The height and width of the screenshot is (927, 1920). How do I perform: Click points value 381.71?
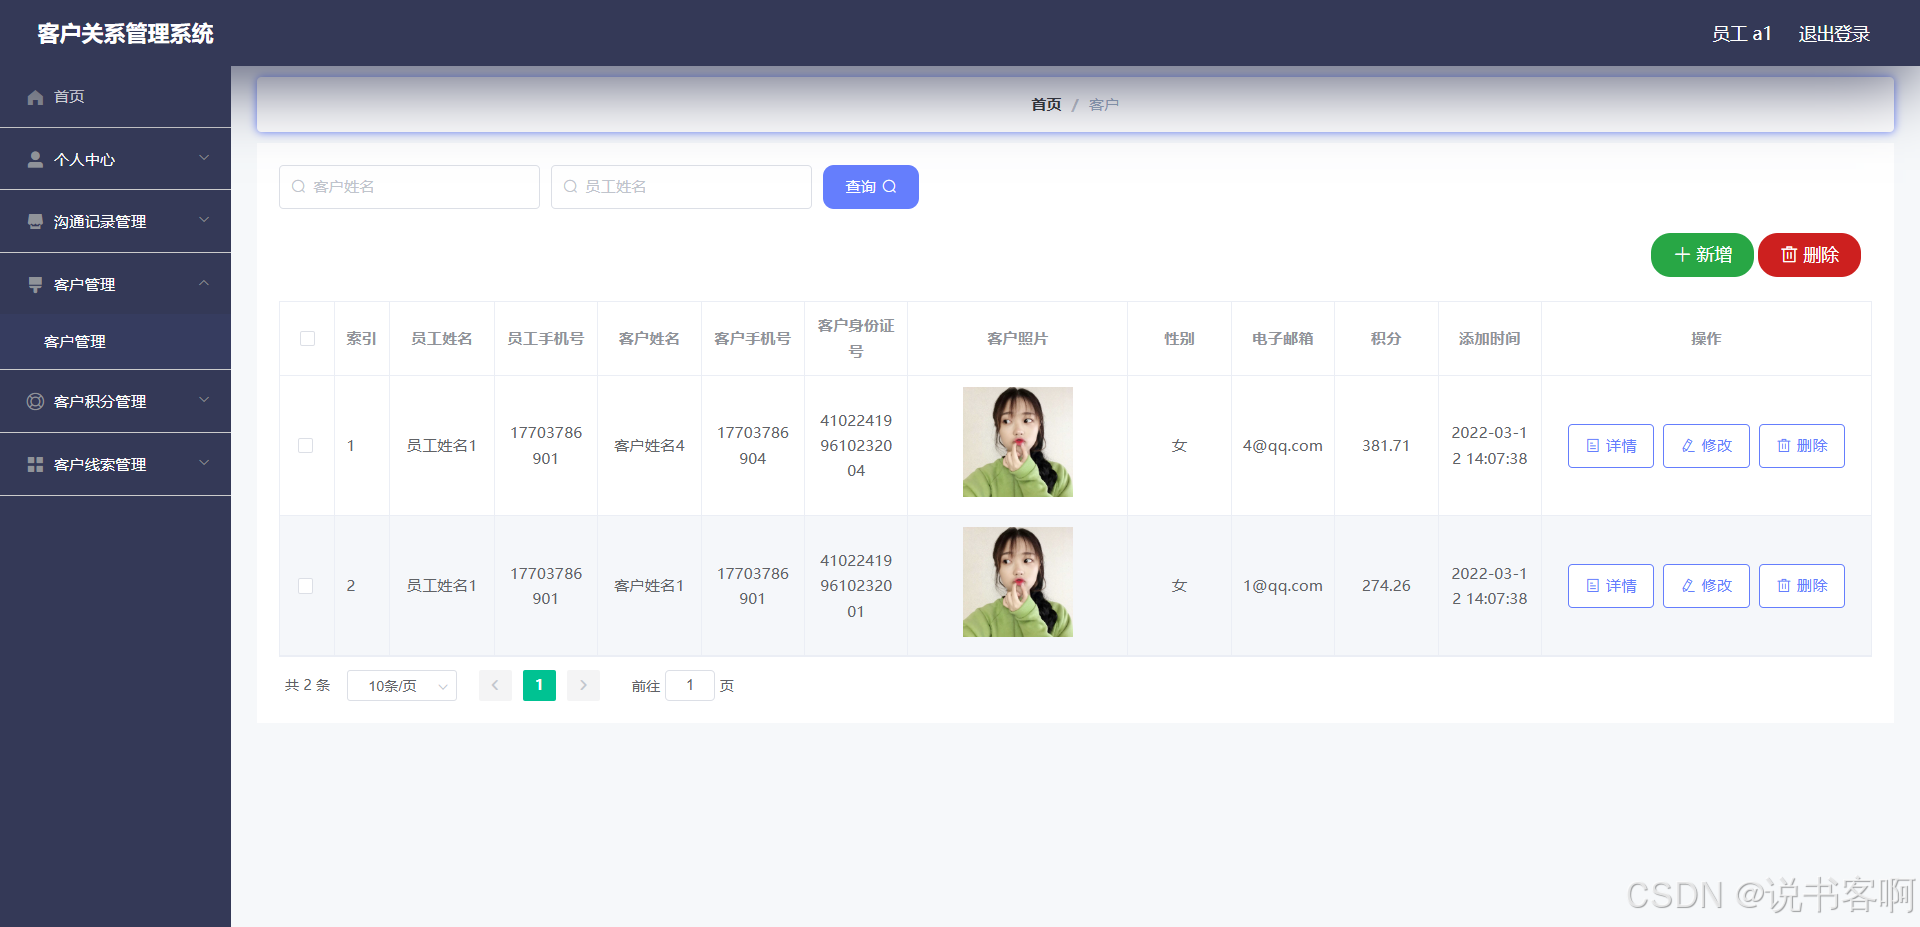point(1386,446)
